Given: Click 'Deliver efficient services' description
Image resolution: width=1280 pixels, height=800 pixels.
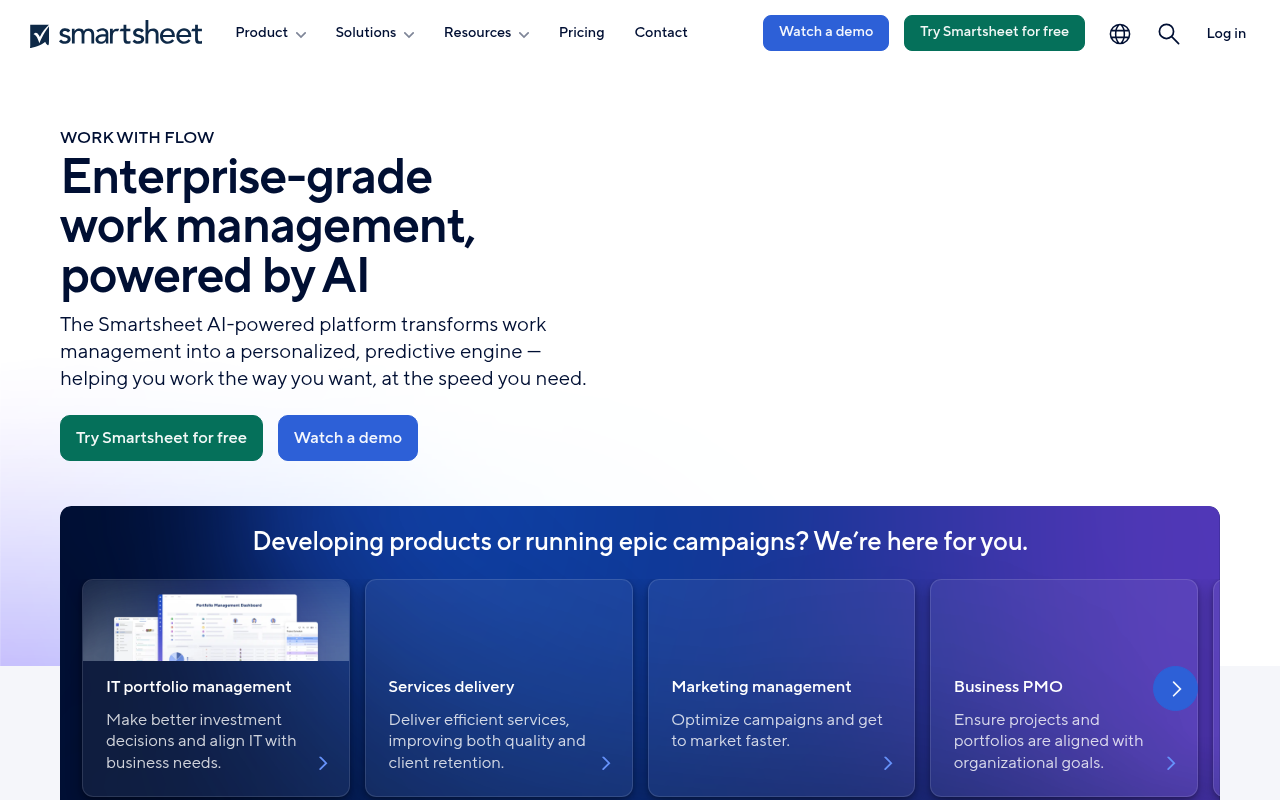Looking at the screenshot, I should coord(487,741).
